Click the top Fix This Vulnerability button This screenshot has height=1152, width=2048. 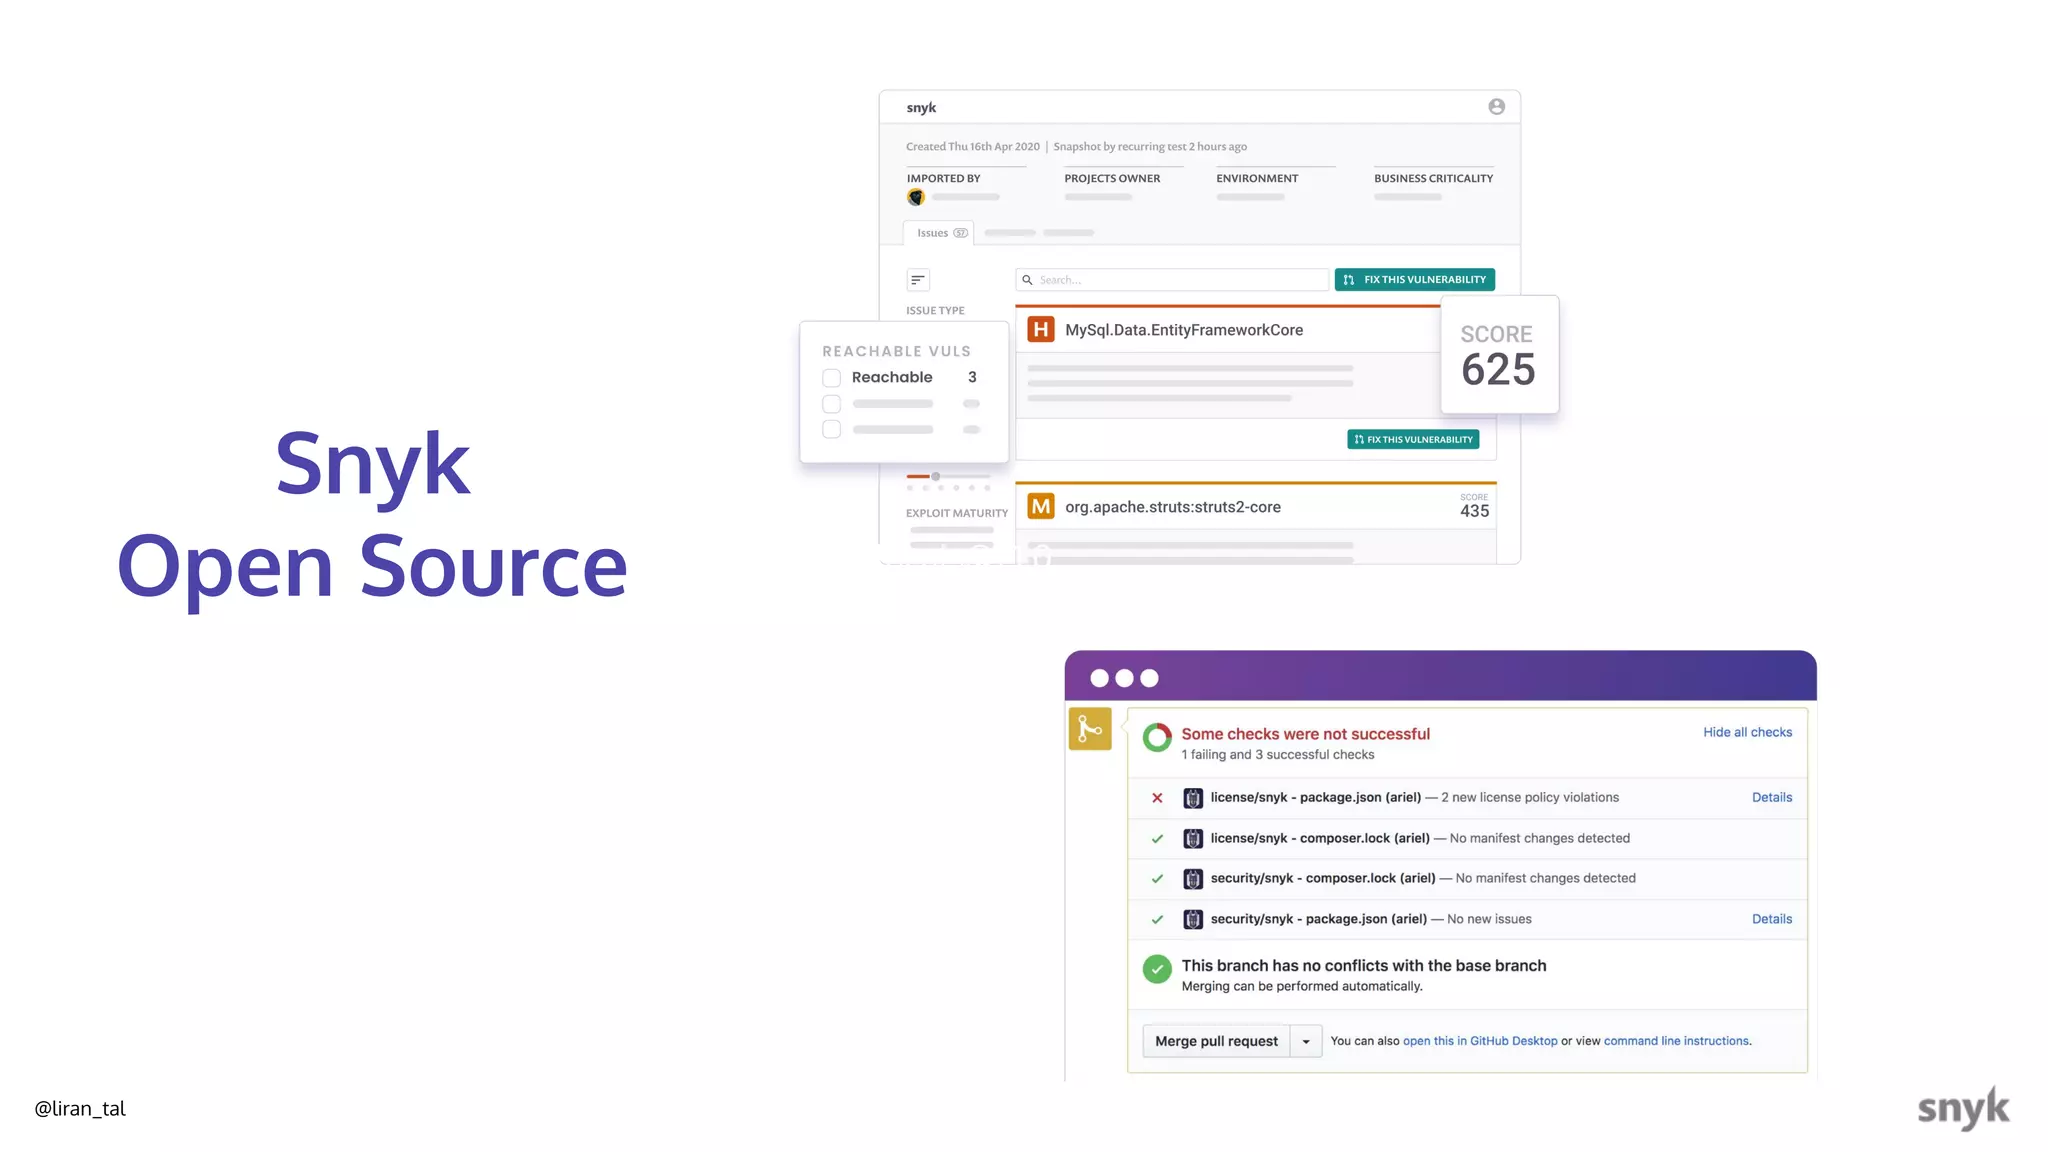tap(1414, 280)
